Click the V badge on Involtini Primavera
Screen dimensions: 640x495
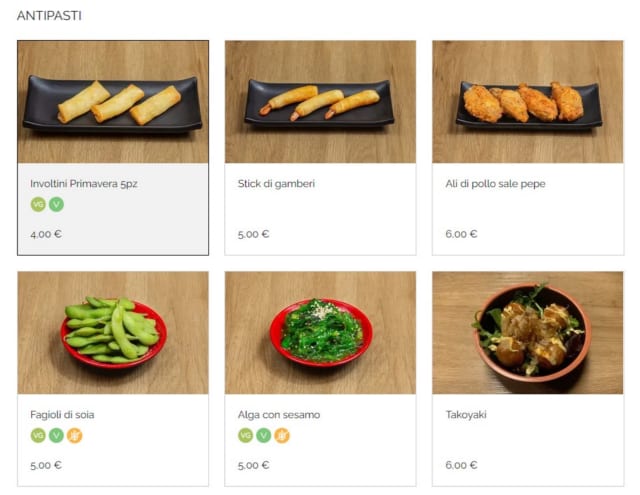56,204
